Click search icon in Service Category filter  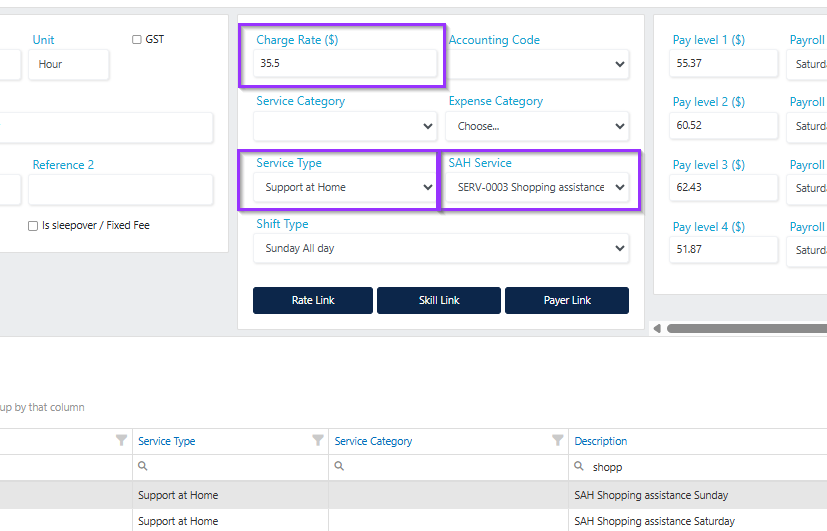[339, 466]
